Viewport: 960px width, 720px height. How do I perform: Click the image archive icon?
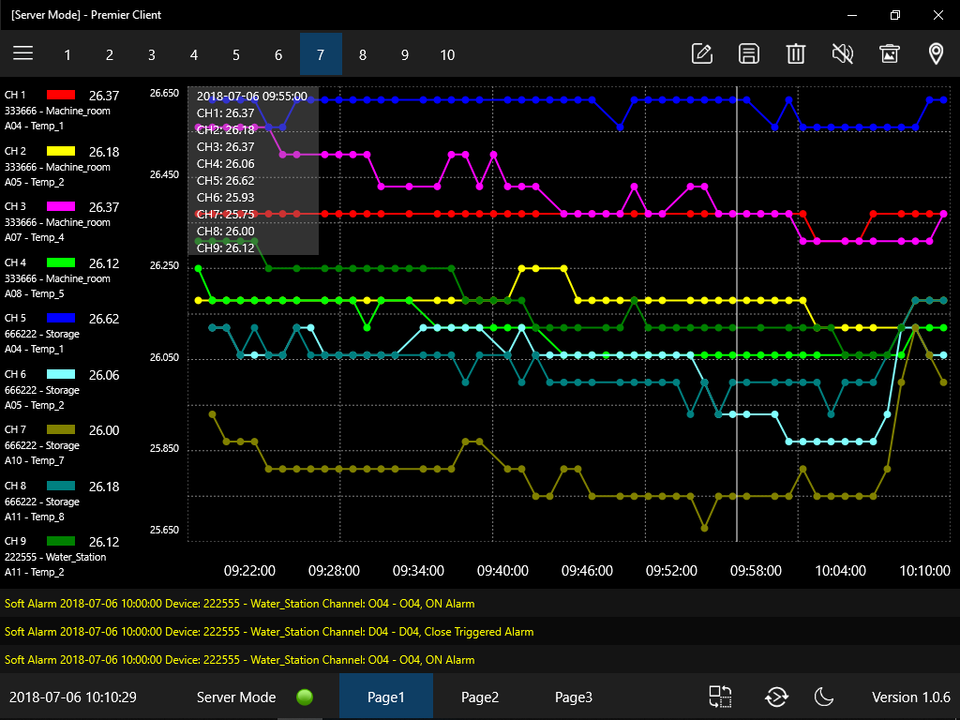(889, 54)
